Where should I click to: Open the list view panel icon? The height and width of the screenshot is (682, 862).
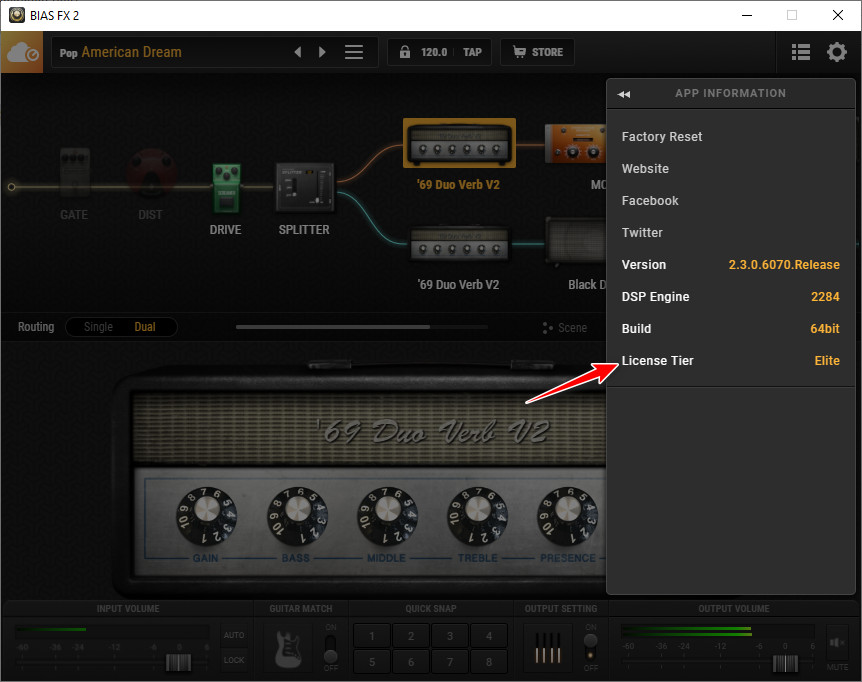pyautogui.click(x=800, y=52)
